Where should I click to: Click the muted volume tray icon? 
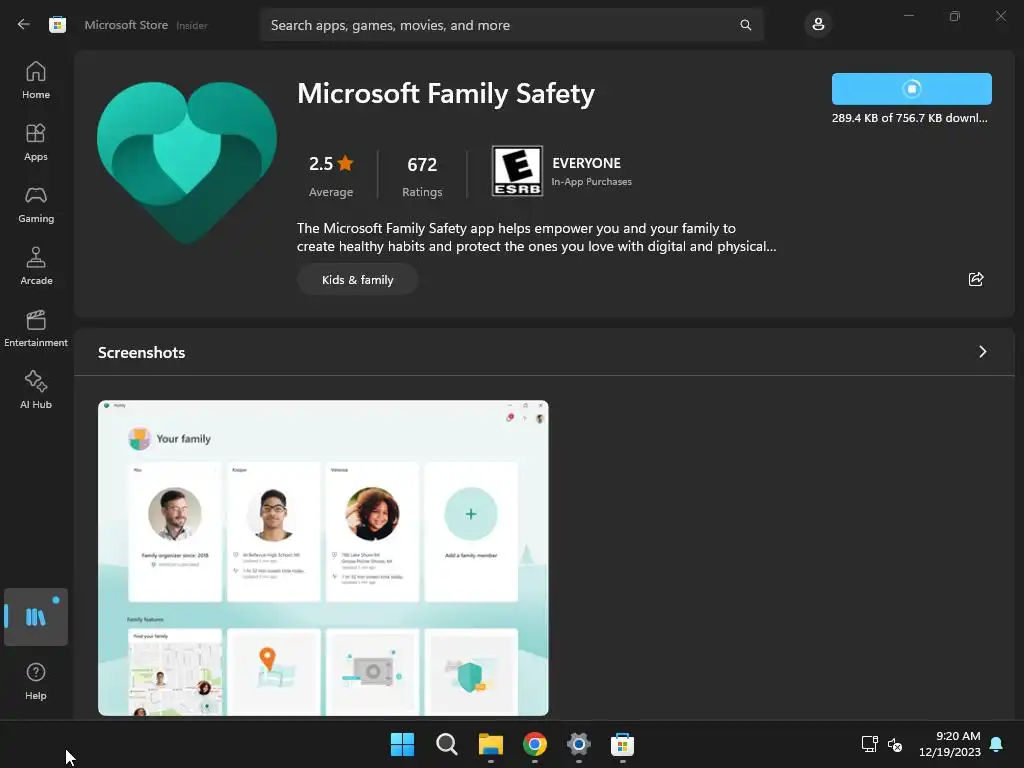895,744
